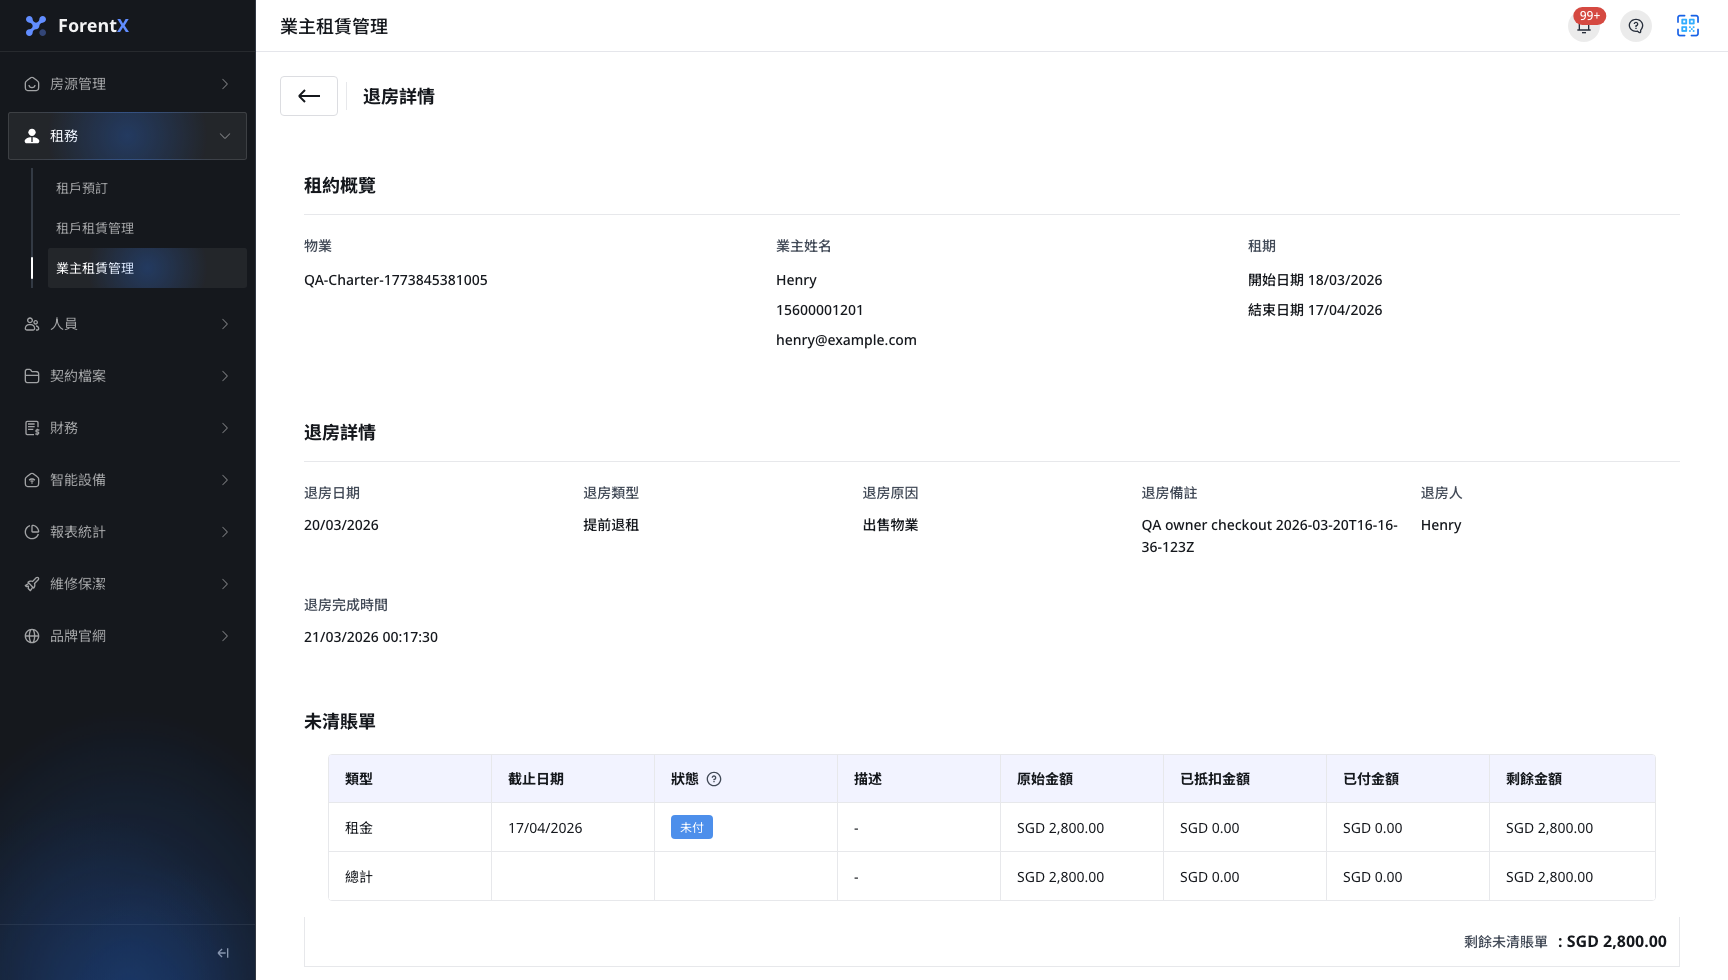The image size is (1728, 980).
Task: Collapse the 租務 menu chevron
Action: coord(225,136)
